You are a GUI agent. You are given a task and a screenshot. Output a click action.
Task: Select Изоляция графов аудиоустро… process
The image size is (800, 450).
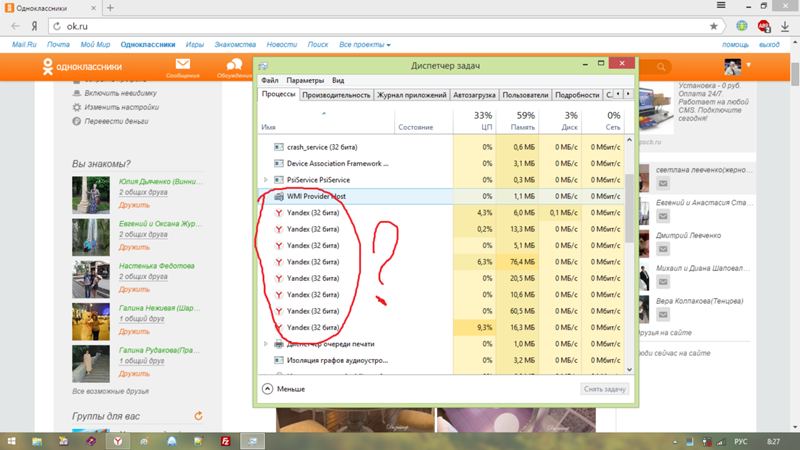(441, 360)
